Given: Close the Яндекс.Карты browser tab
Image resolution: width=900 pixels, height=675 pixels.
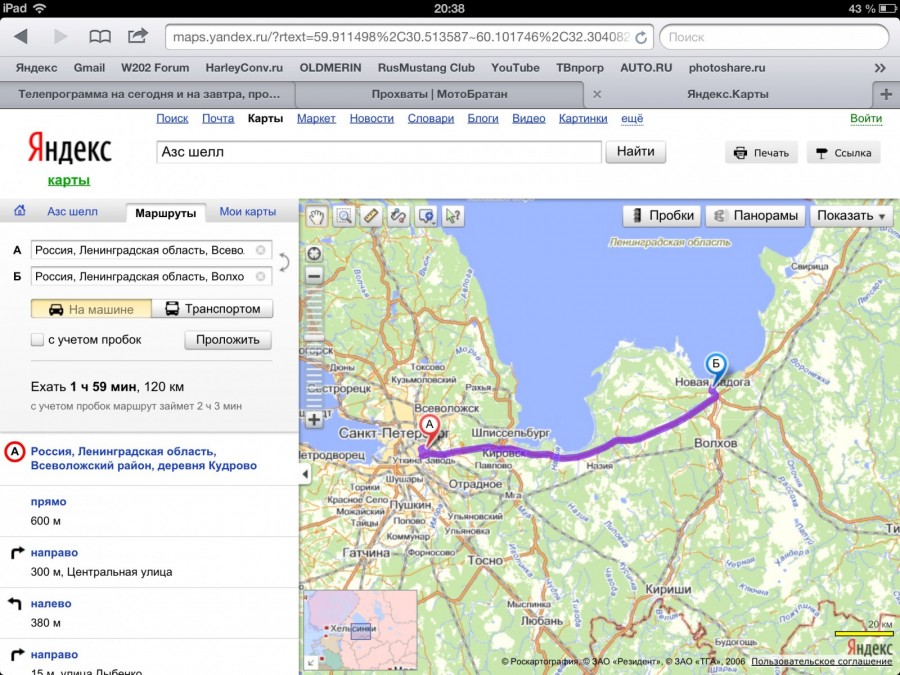Looking at the screenshot, I should coord(597,94).
